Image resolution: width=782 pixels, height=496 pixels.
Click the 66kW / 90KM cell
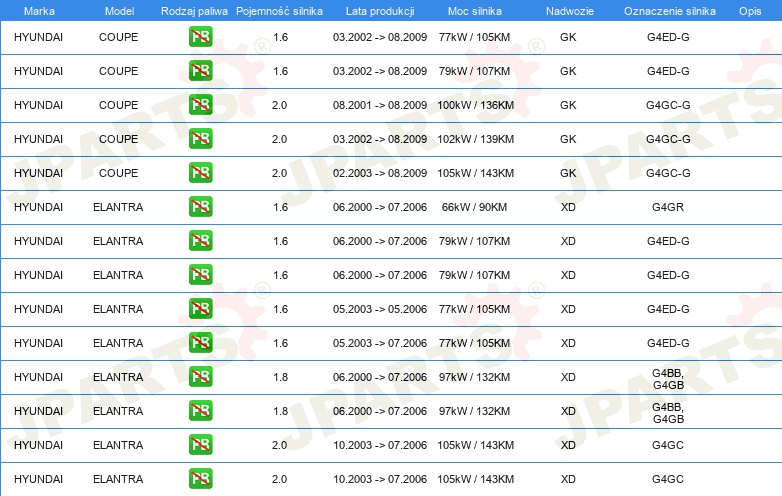[x=474, y=207]
